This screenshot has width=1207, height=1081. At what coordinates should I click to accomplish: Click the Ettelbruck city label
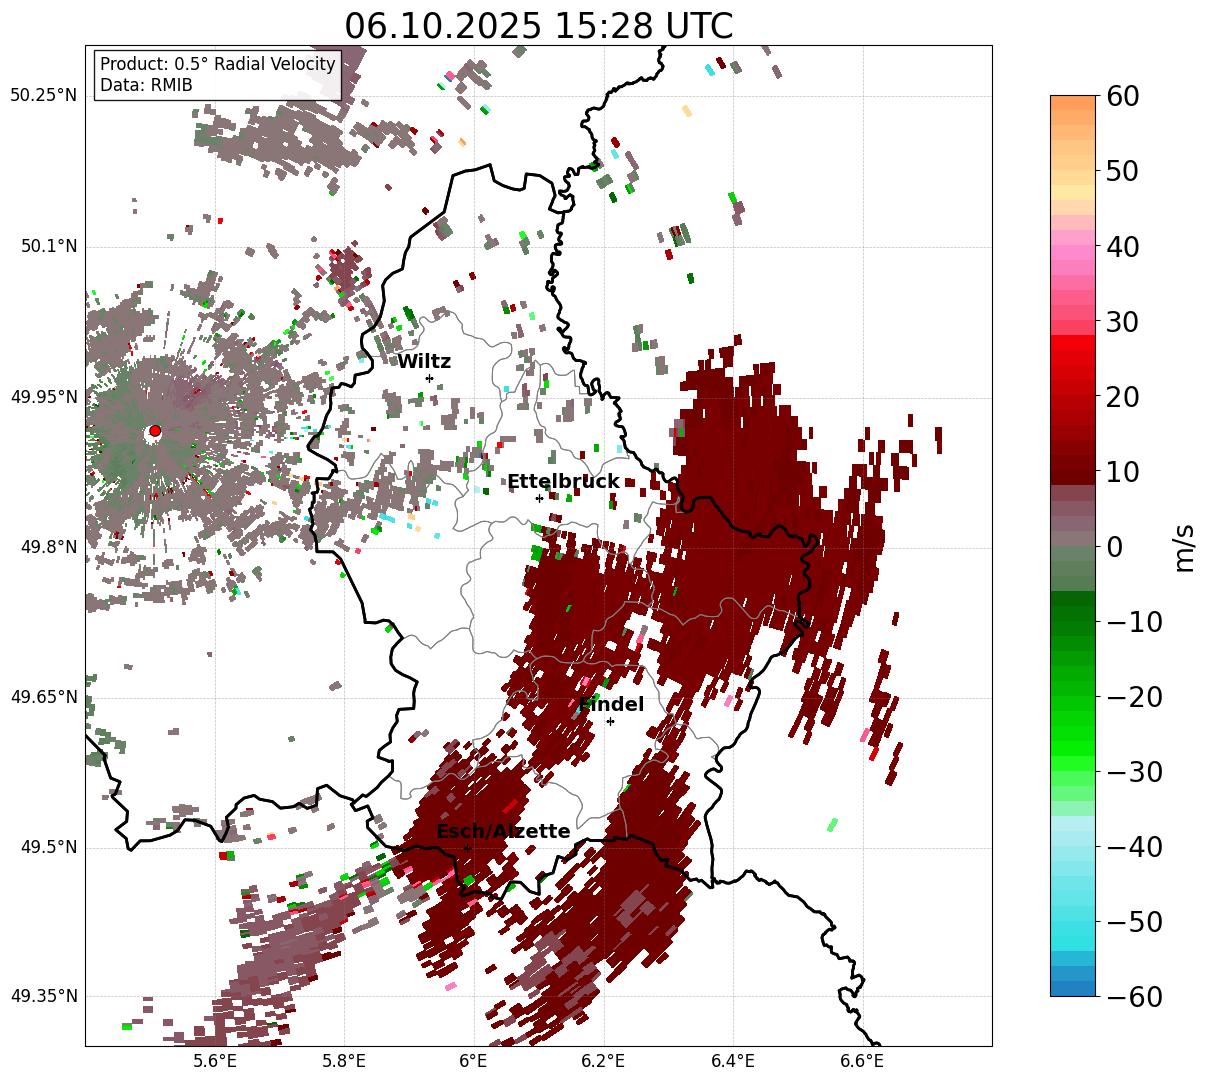(x=563, y=482)
